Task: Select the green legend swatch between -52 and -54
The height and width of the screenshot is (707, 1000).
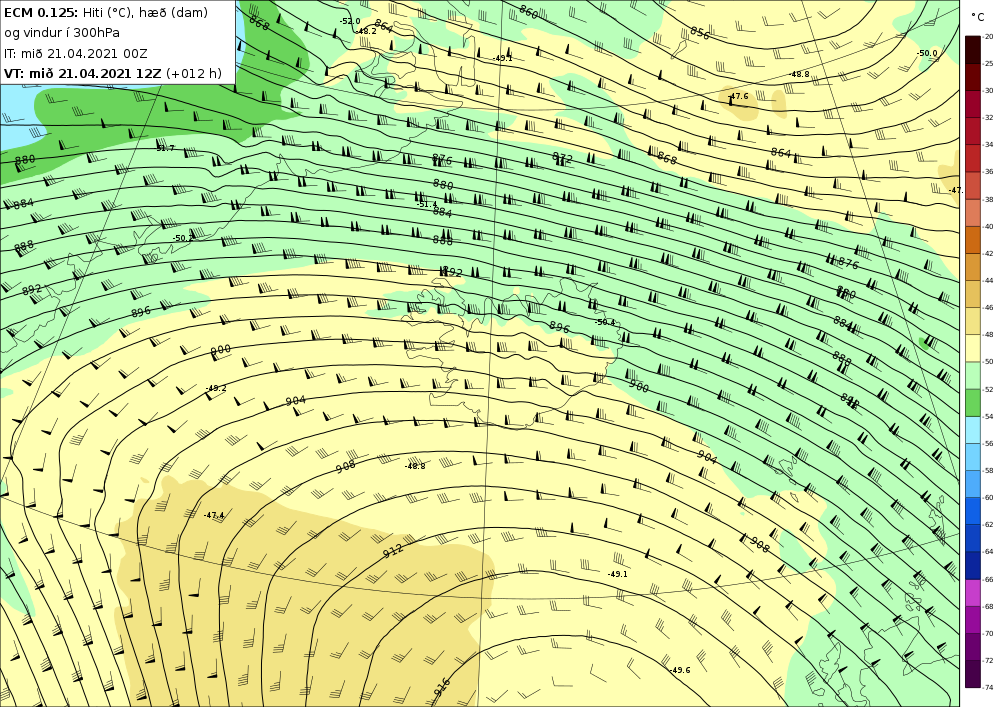Action: pyautogui.click(x=973, y=402)
